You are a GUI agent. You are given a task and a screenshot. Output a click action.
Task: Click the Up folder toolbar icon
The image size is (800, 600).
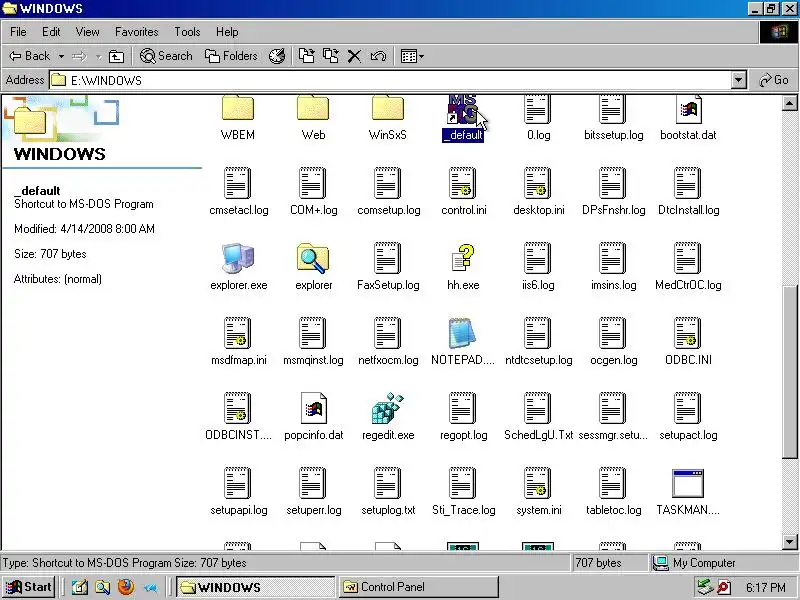pos(116,56)
